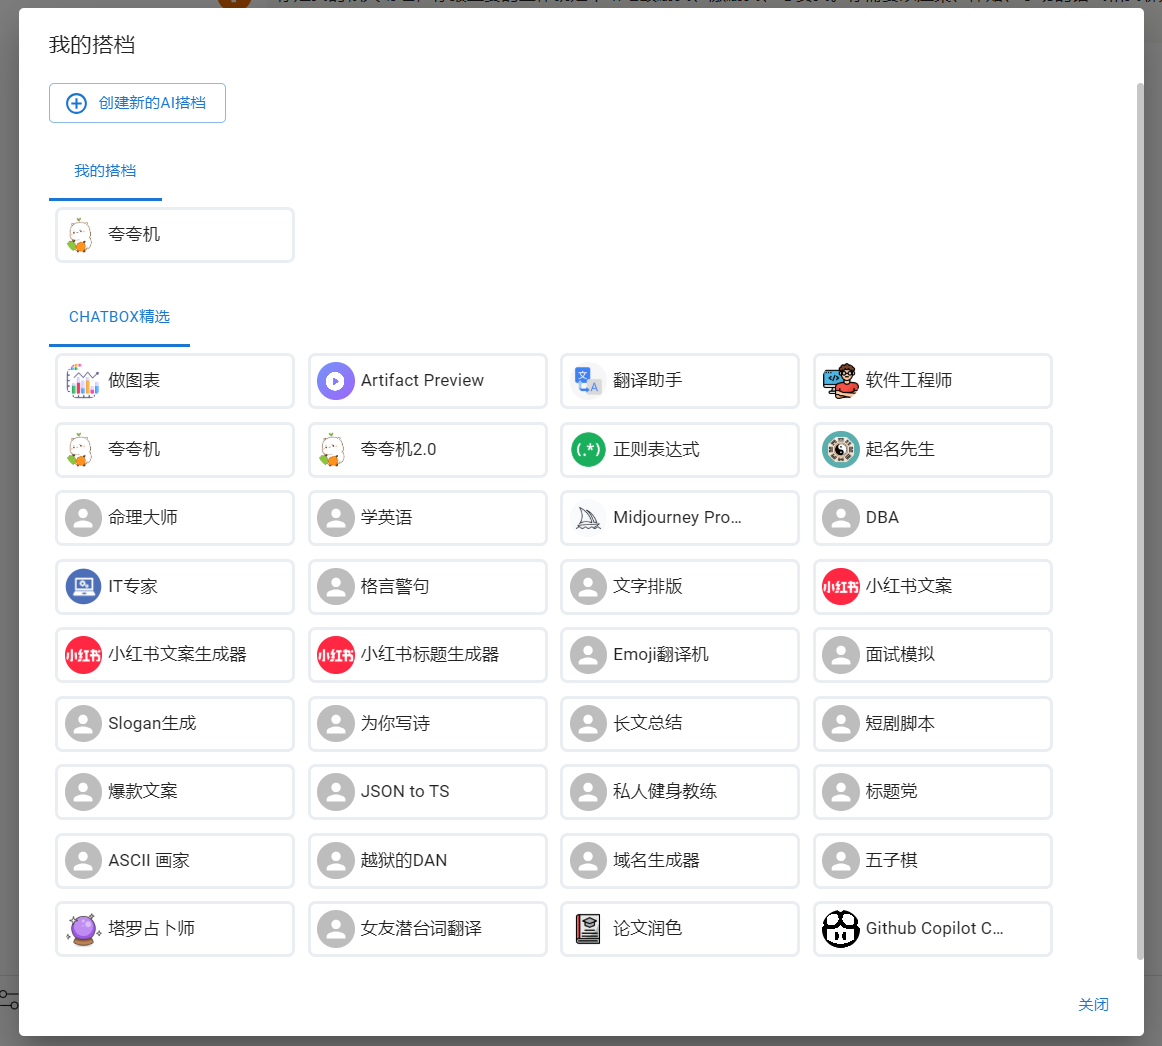Viewport: 1162px width, 1046px height.
Task: Click the translate icon of 翻译助手
Action: tap(588, 381)
